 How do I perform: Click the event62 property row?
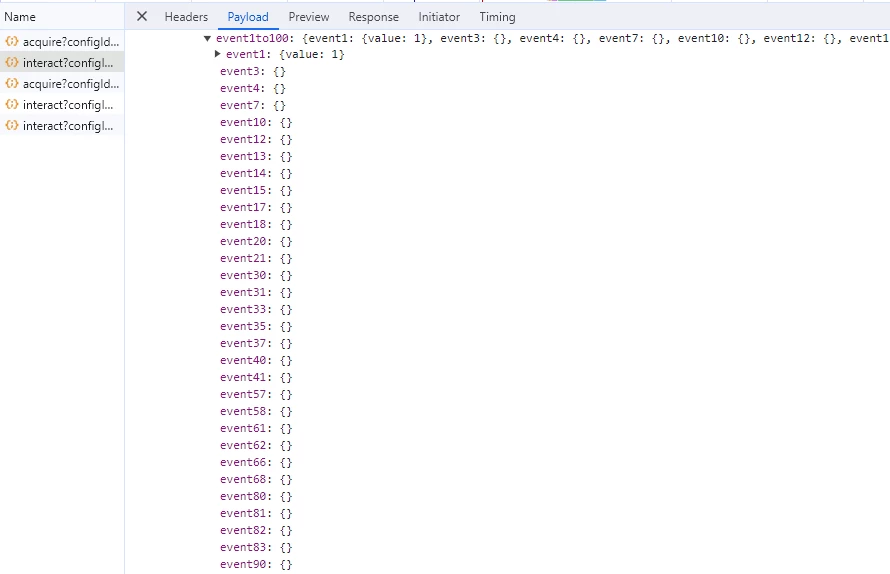256,446
